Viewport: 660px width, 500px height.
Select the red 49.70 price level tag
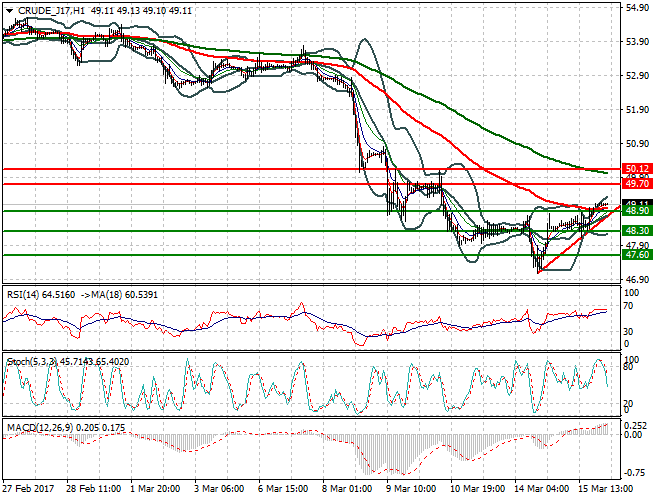click(637, 184)
